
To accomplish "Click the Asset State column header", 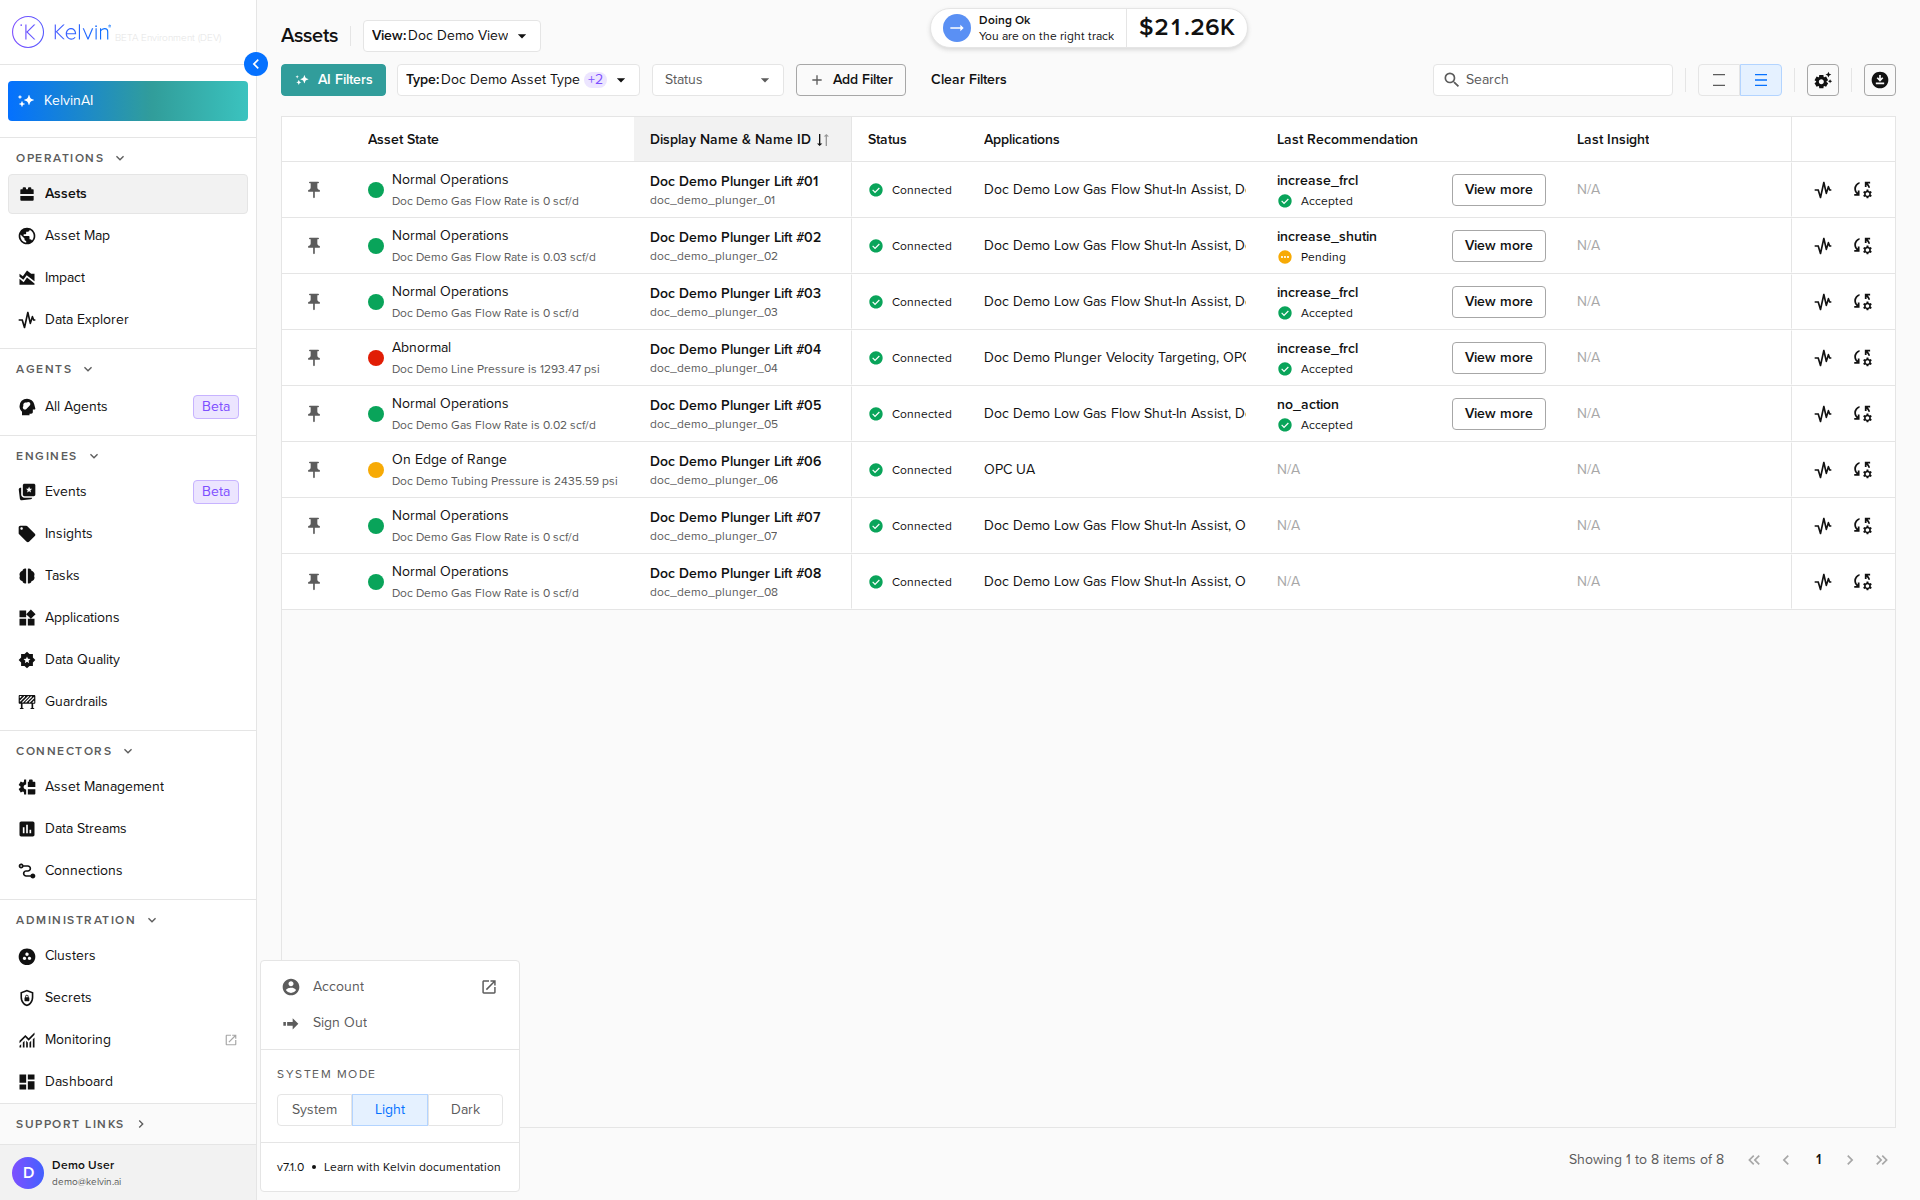I will tap(403, 140).
